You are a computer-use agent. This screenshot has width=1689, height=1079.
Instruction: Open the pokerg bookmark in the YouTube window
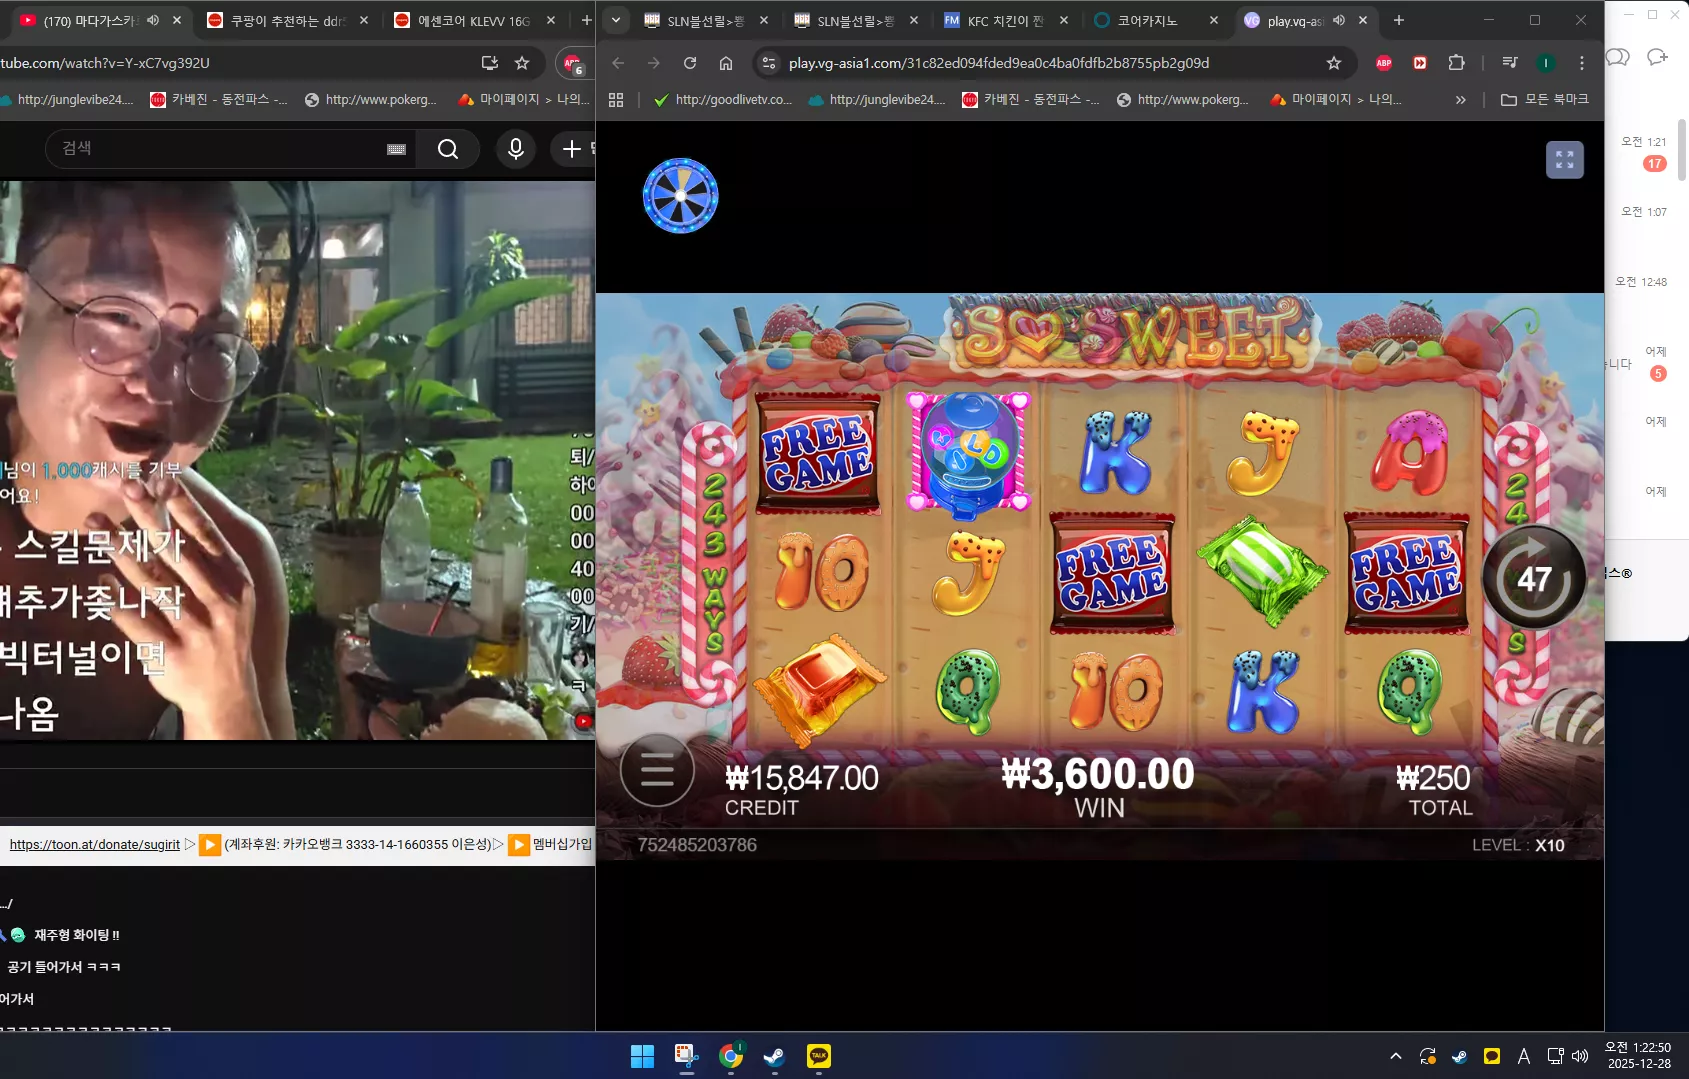[371, 100]
